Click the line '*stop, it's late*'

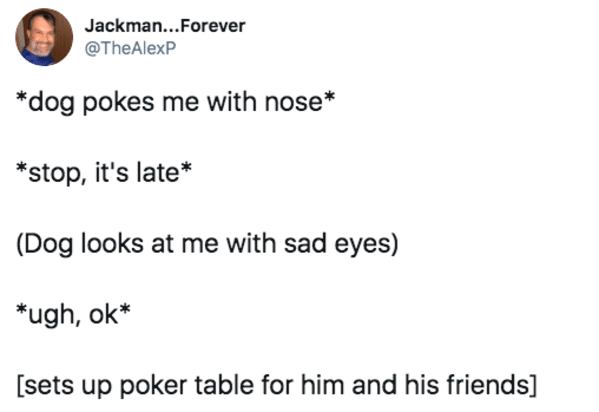104,173
